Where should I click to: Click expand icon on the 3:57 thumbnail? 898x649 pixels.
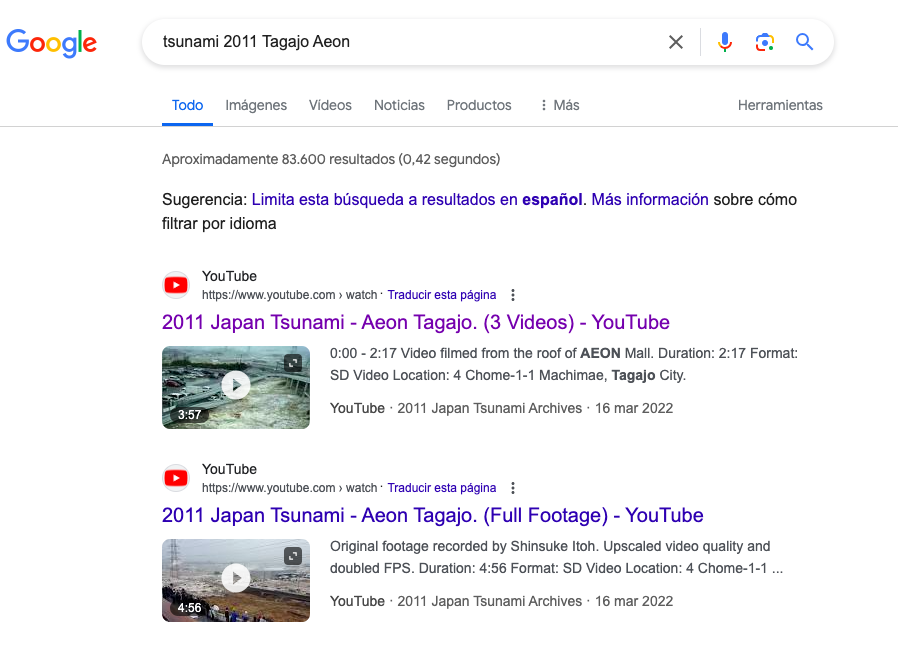click(293, 363)
